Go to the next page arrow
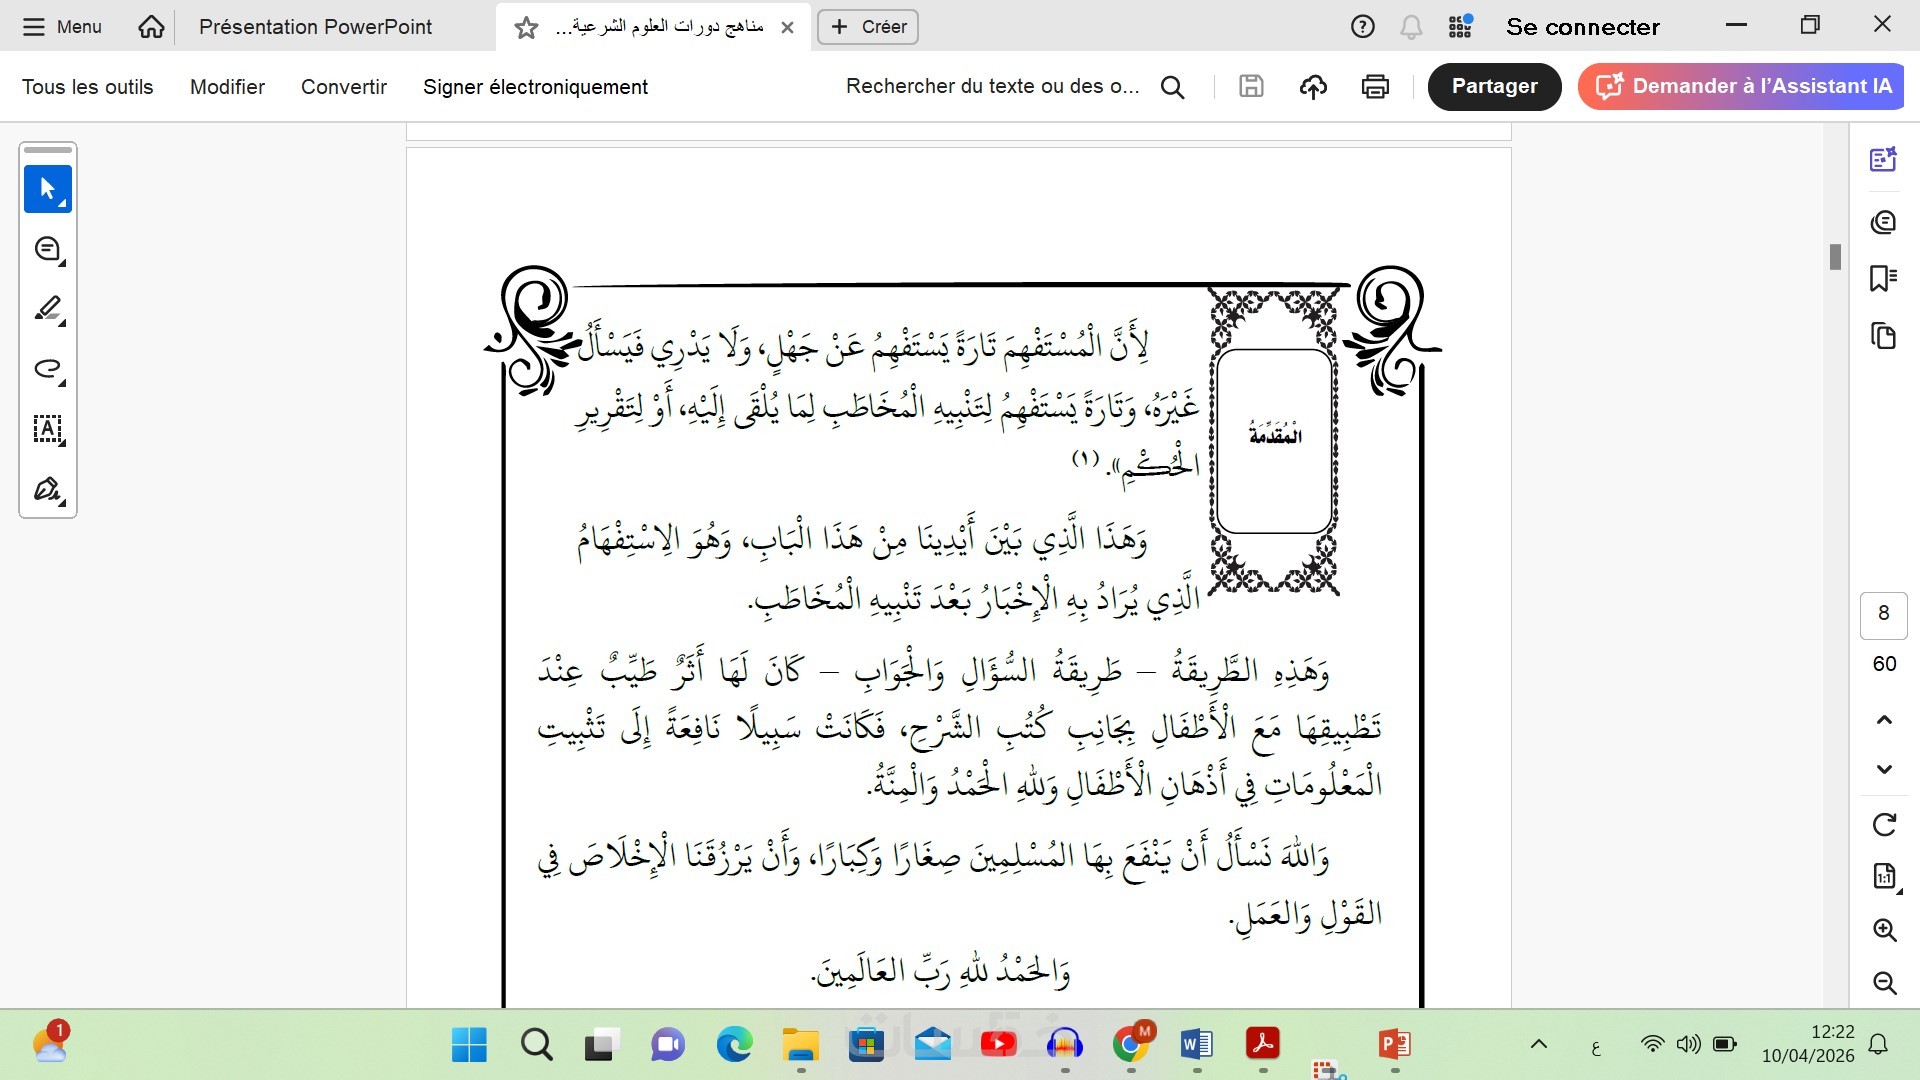 click(1884, 769)
